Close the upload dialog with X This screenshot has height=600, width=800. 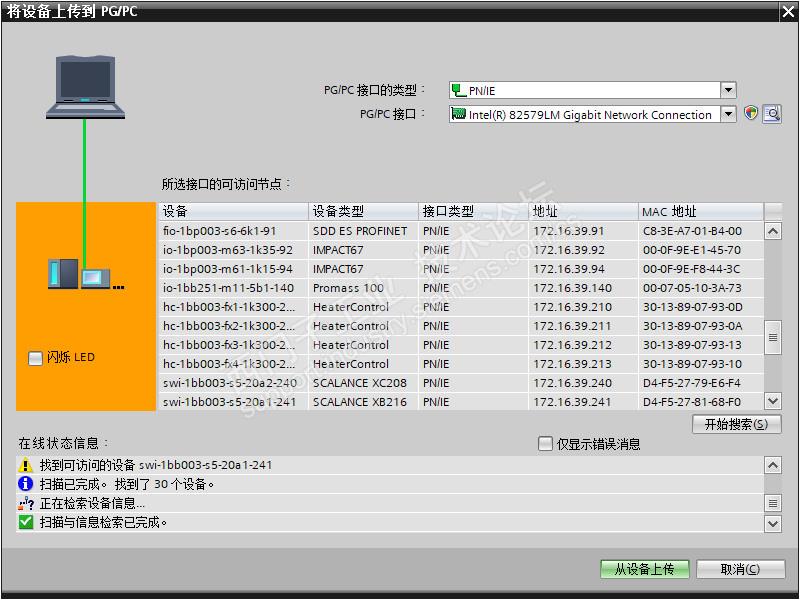point(788,12)
